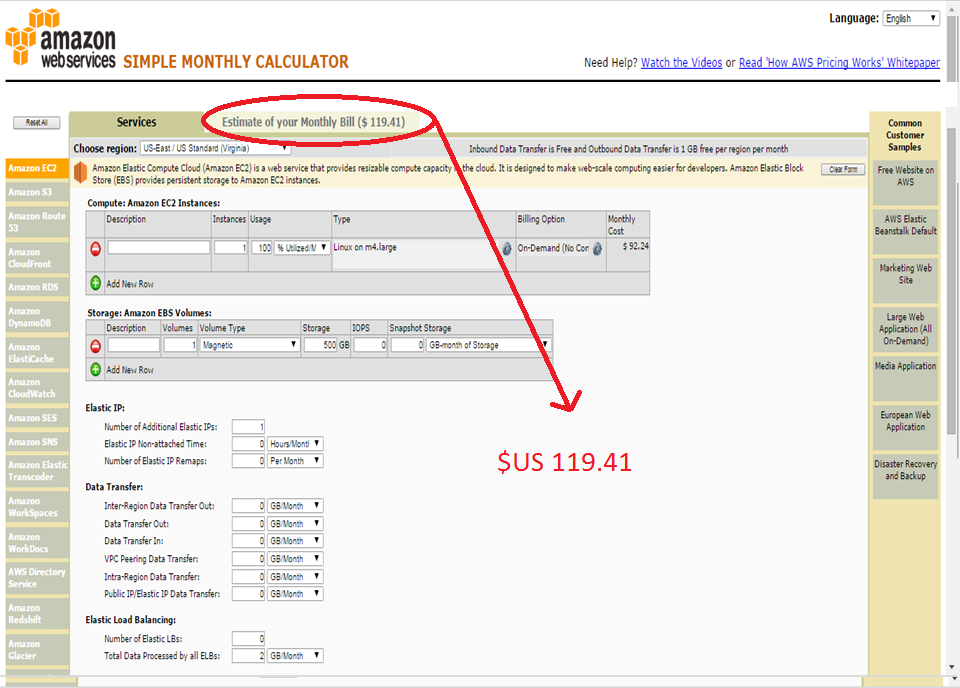This screenshot has height=688, width=960.
Task: Load Large Web Application (All On-Demand) sample
Action: point(906,330)
